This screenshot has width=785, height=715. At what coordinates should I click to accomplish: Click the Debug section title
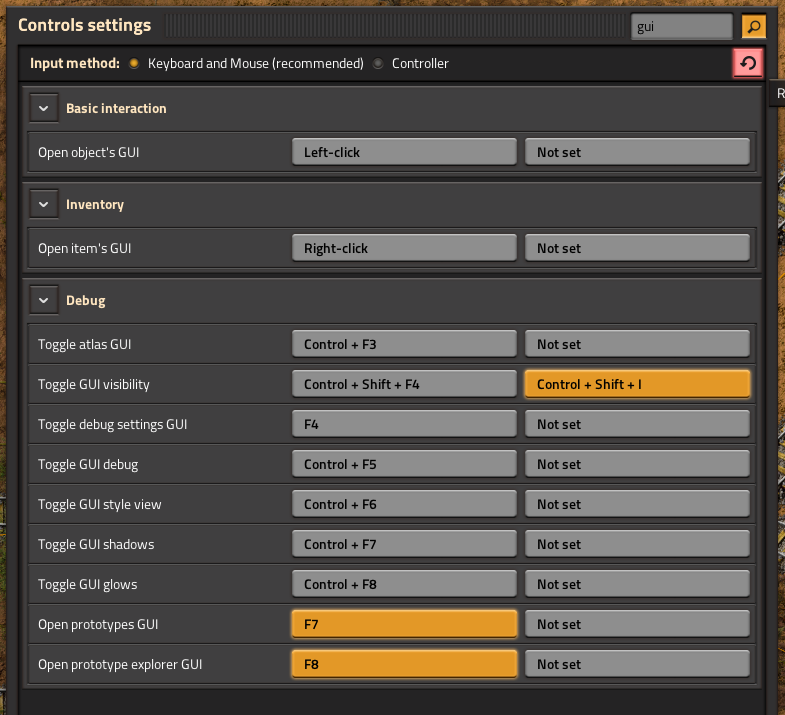coord(86,300)
